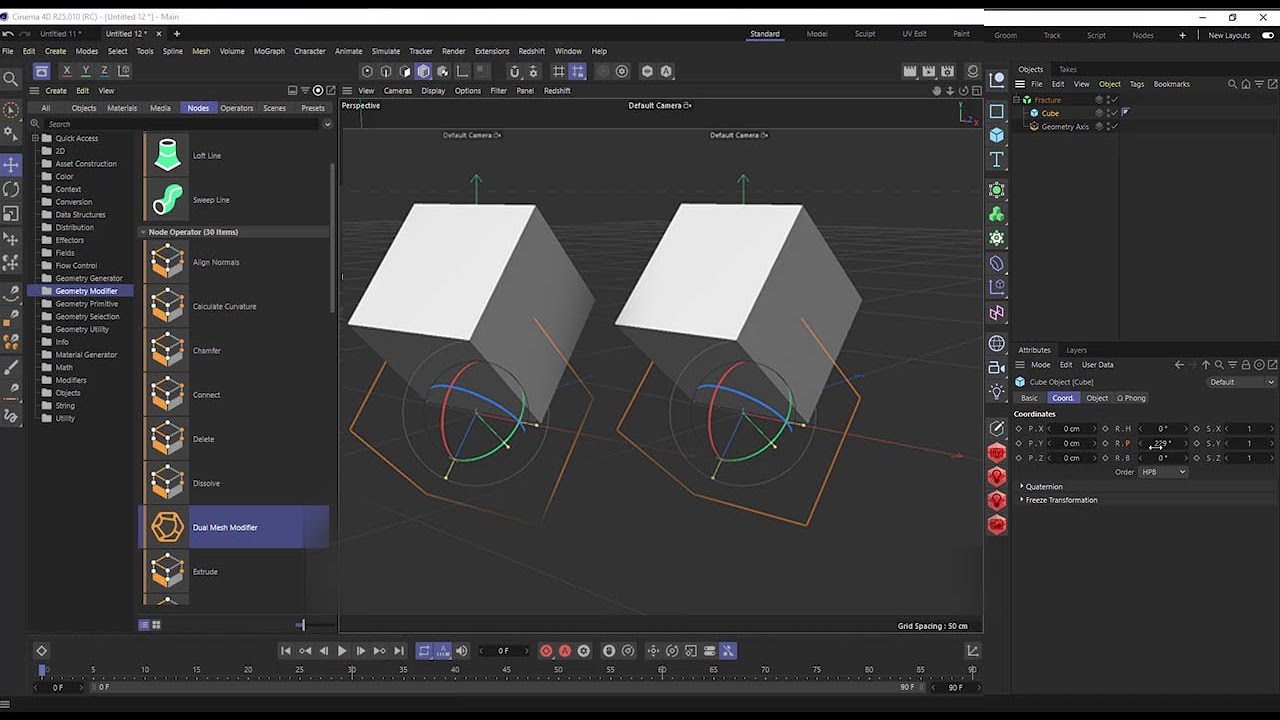This screenshot has height=720, width=1280.
Task: Expand the Quick Access folder
Action: (x=35, y=138)
